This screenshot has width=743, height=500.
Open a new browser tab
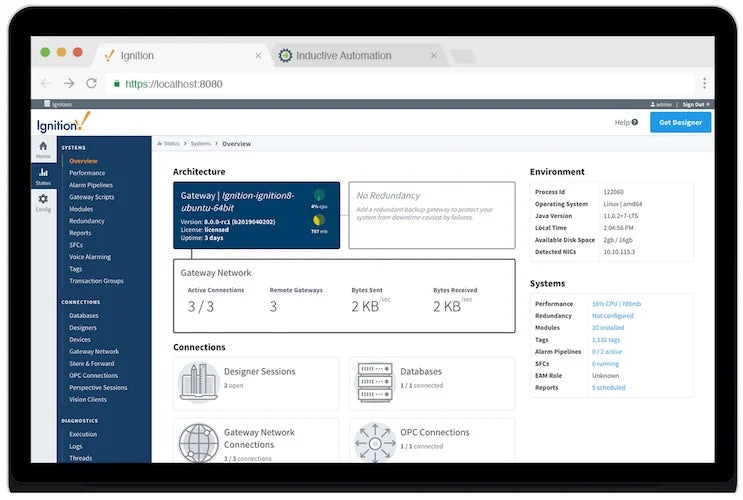[463, 56]
